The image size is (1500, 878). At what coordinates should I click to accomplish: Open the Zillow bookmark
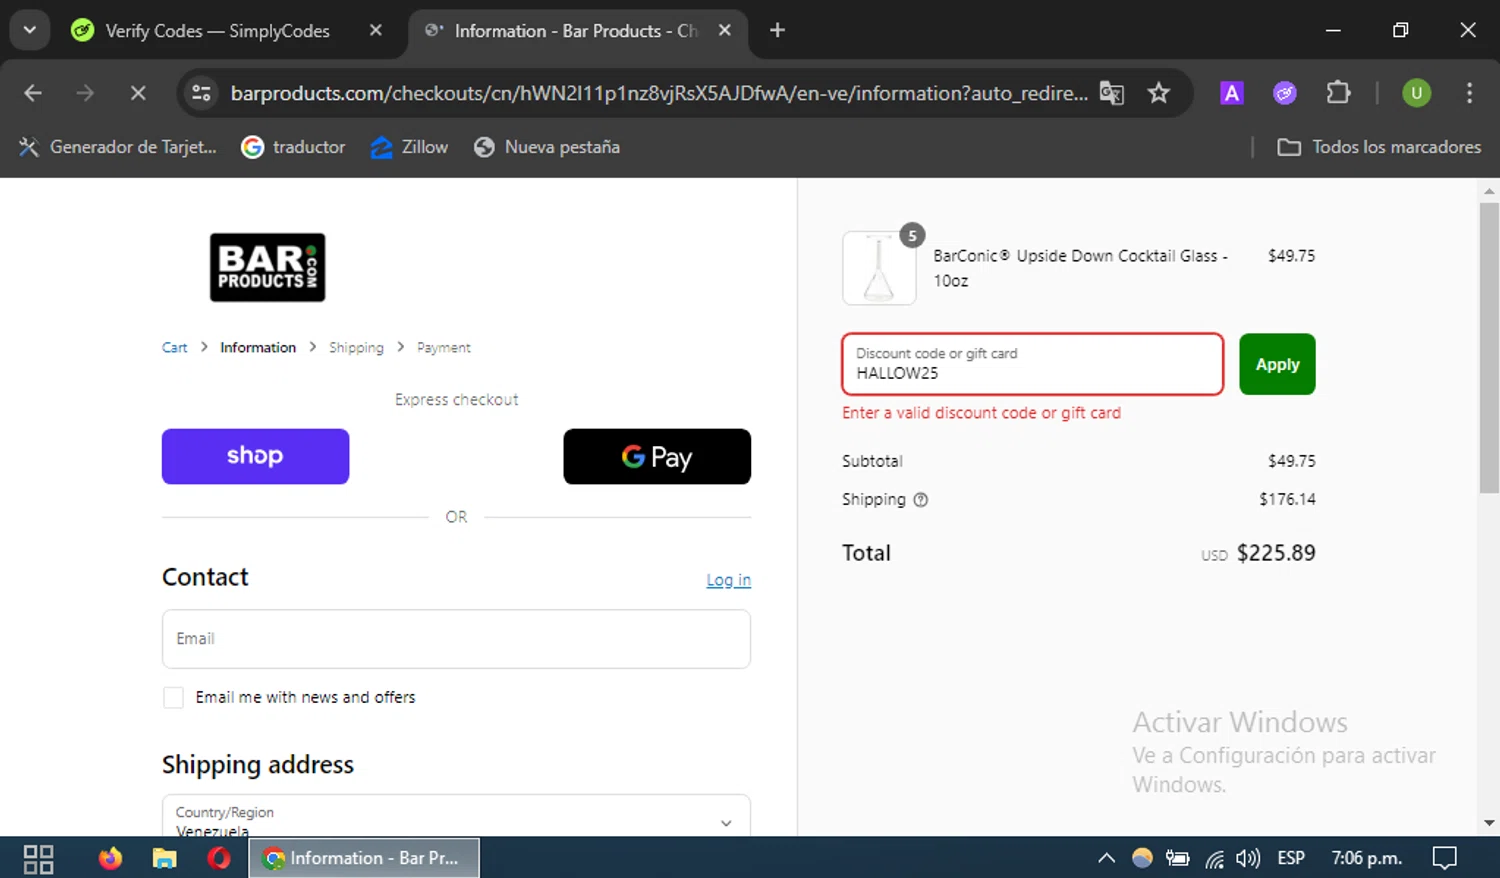click(x=410, y=147)
